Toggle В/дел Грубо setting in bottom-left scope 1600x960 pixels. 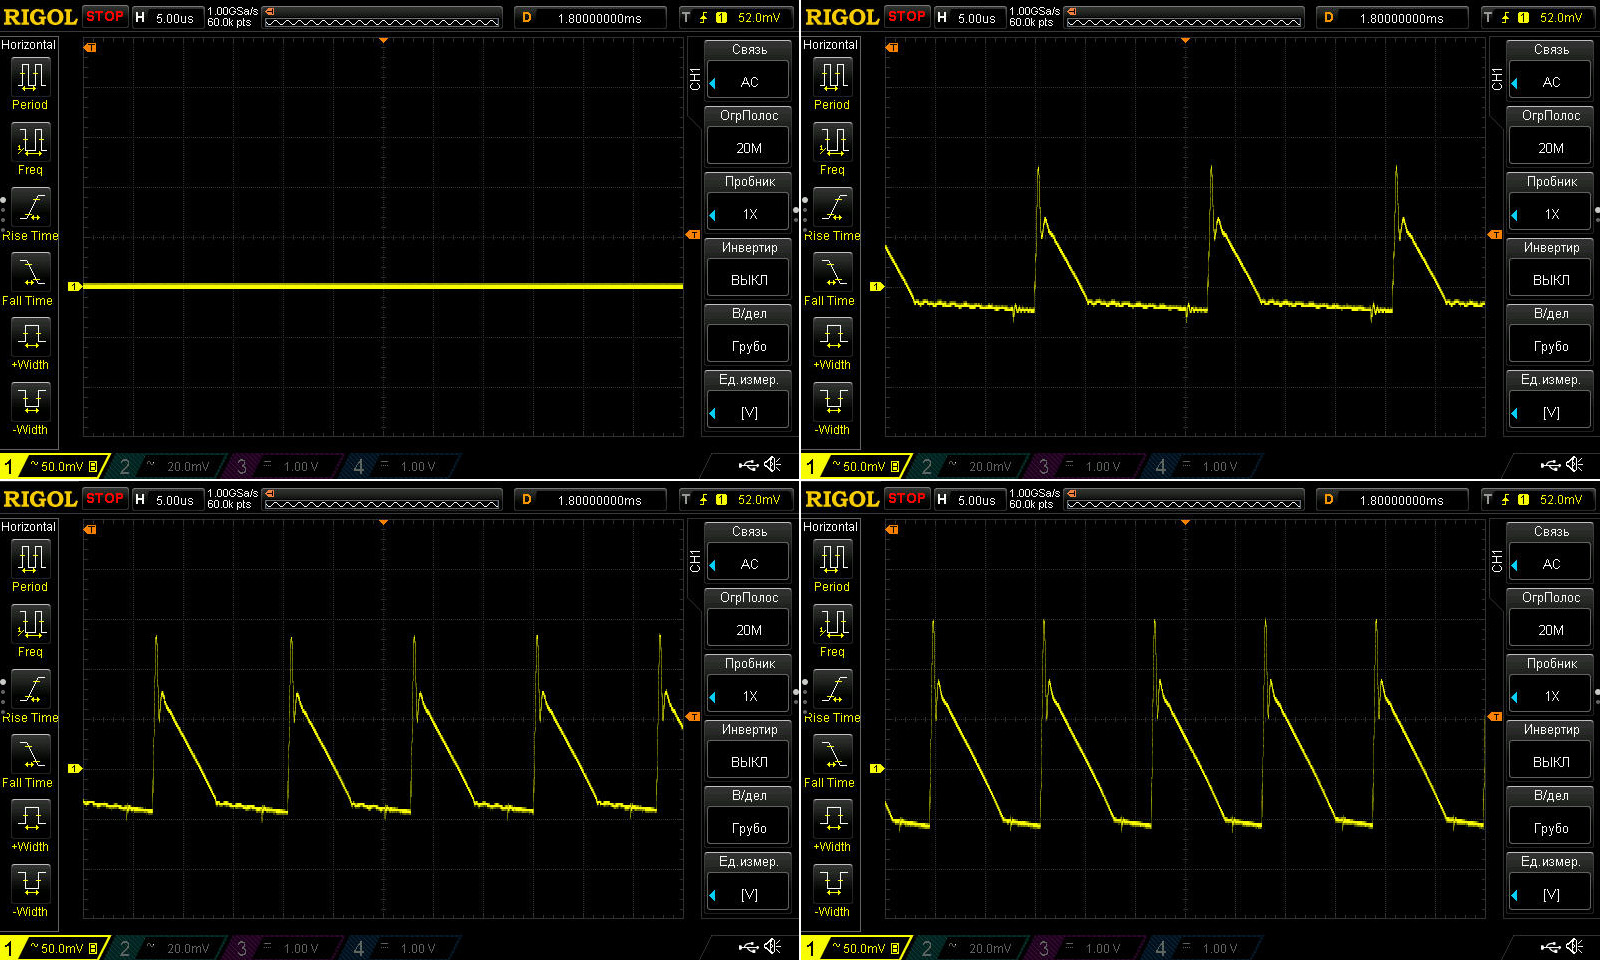pyautogui.click(x=749, y=828)
